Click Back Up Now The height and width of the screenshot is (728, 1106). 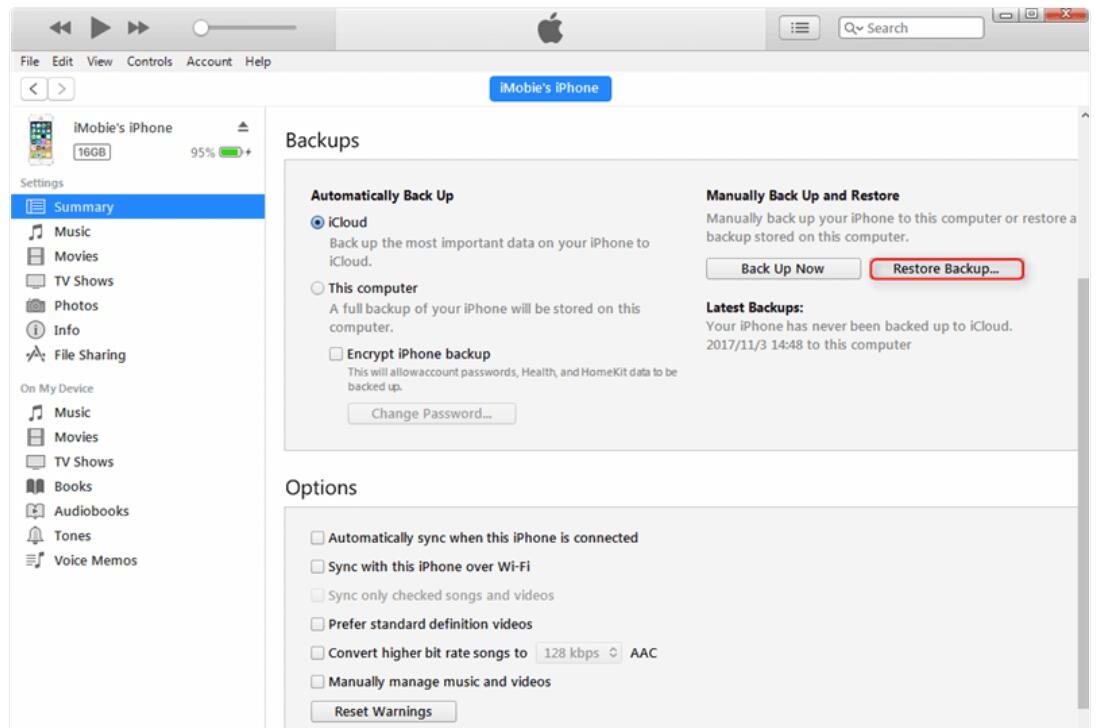pyautogui.click(x=783, y=269)
